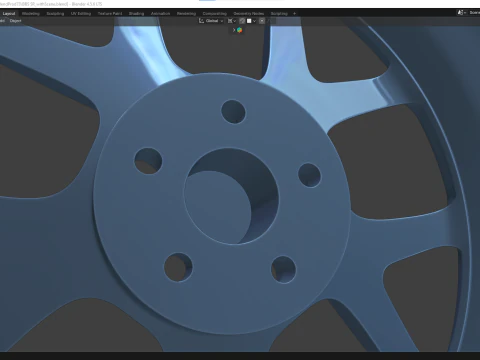480x360 pixels.
Task: Switch to the UV Editing workspace
Action: [81, 13]
